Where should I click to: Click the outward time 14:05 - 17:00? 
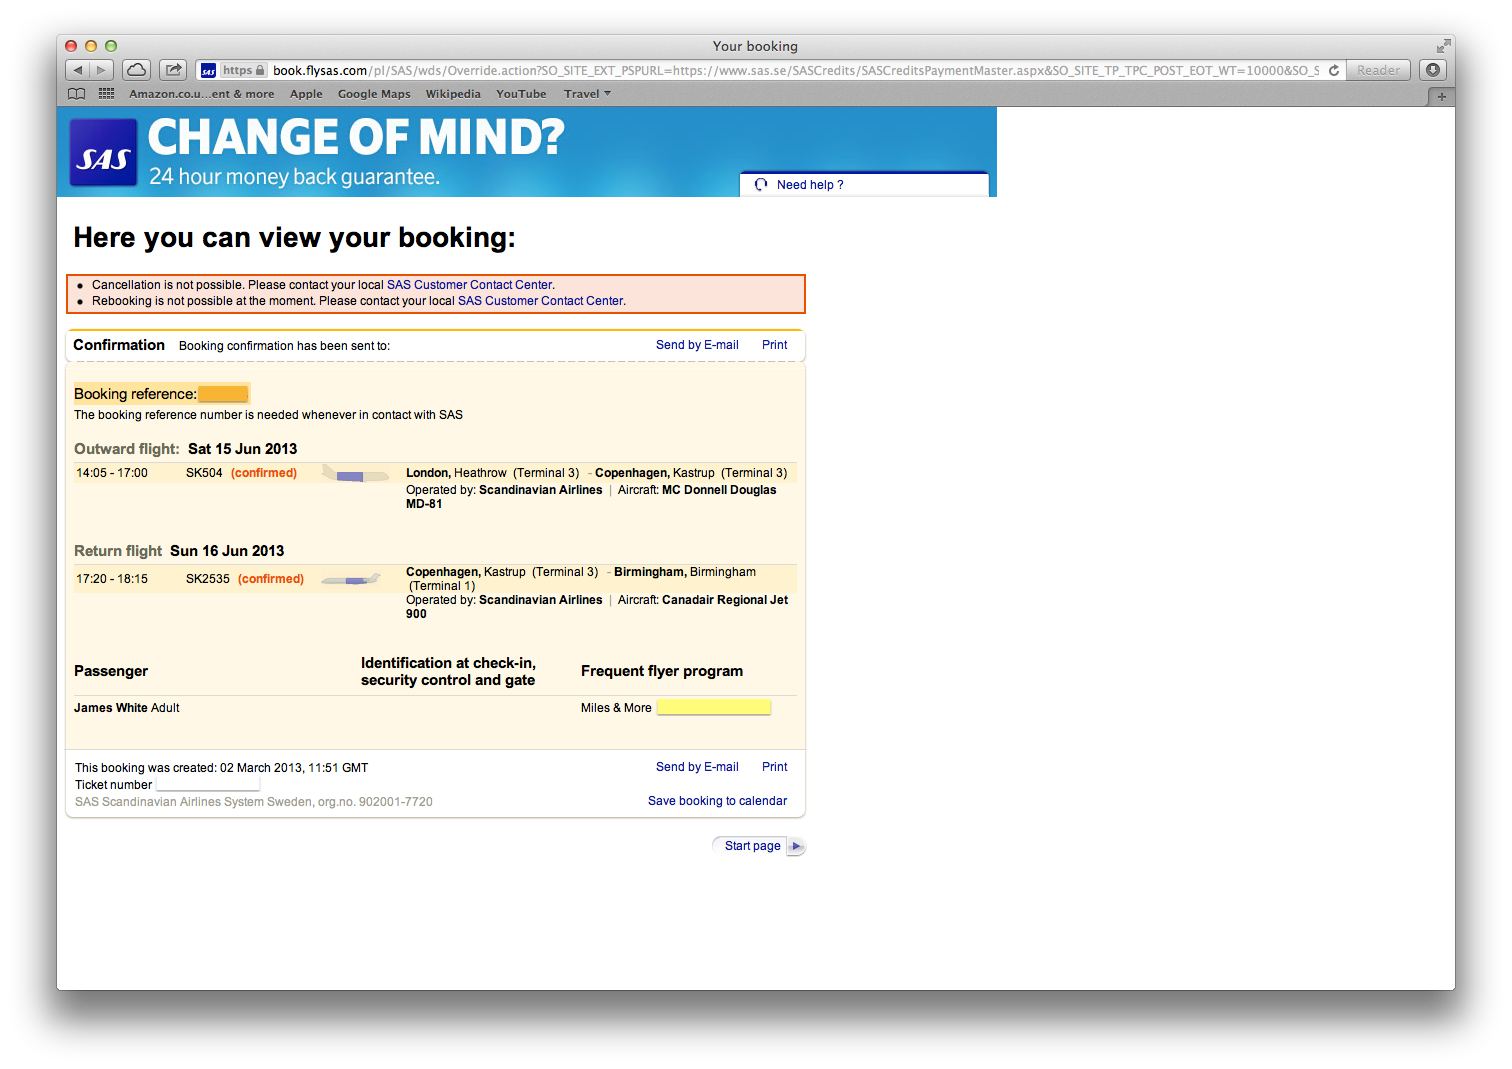click(112, 473)
